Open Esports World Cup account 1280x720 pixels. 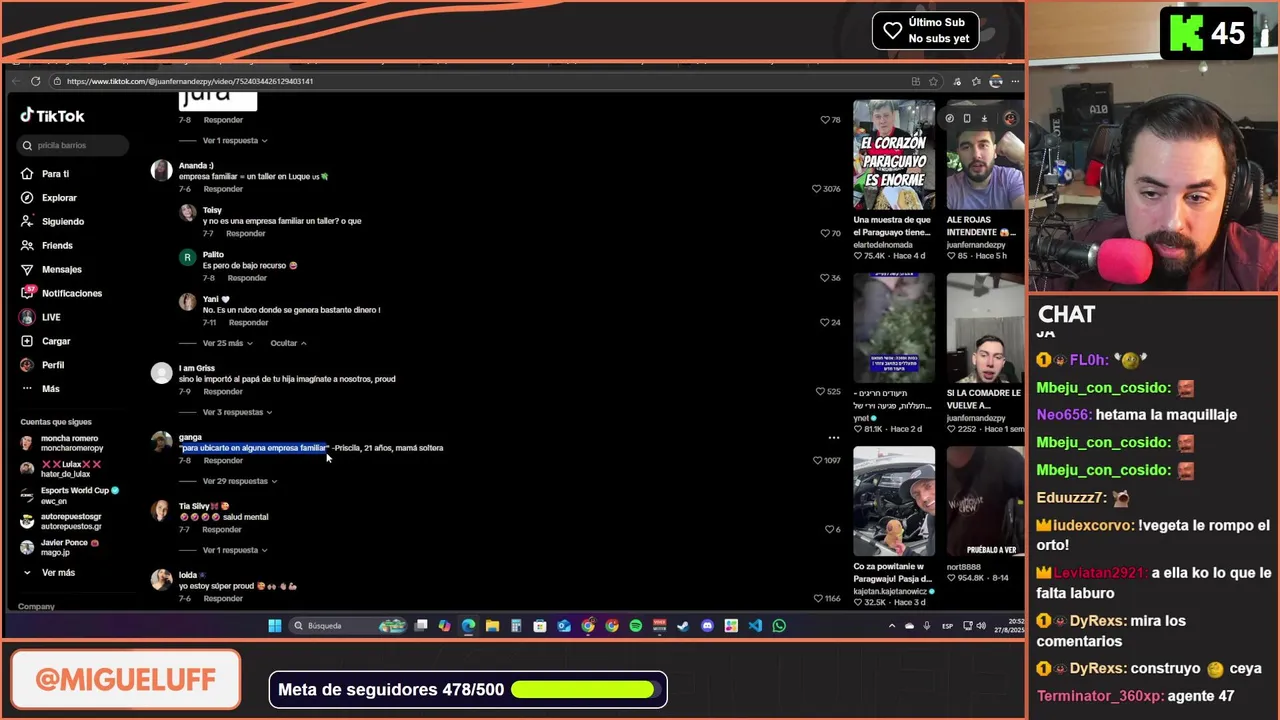point(70,495)
